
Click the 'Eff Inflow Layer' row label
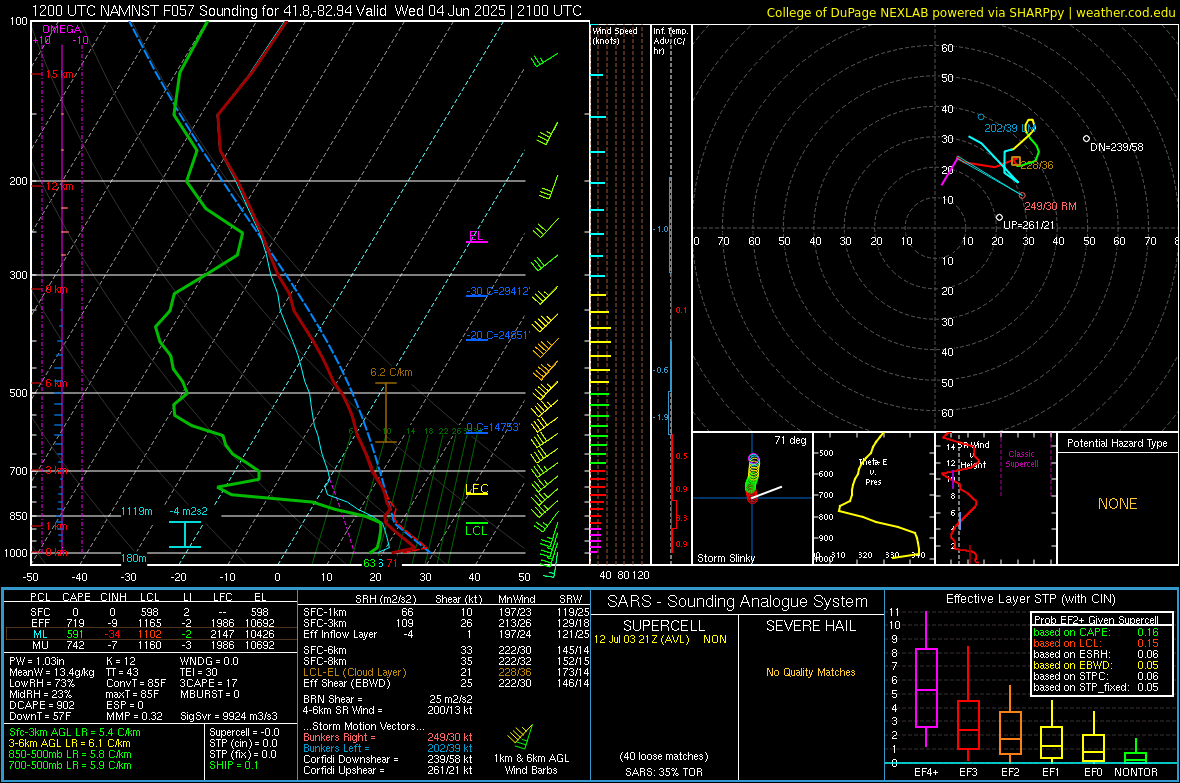coord(339,635)
